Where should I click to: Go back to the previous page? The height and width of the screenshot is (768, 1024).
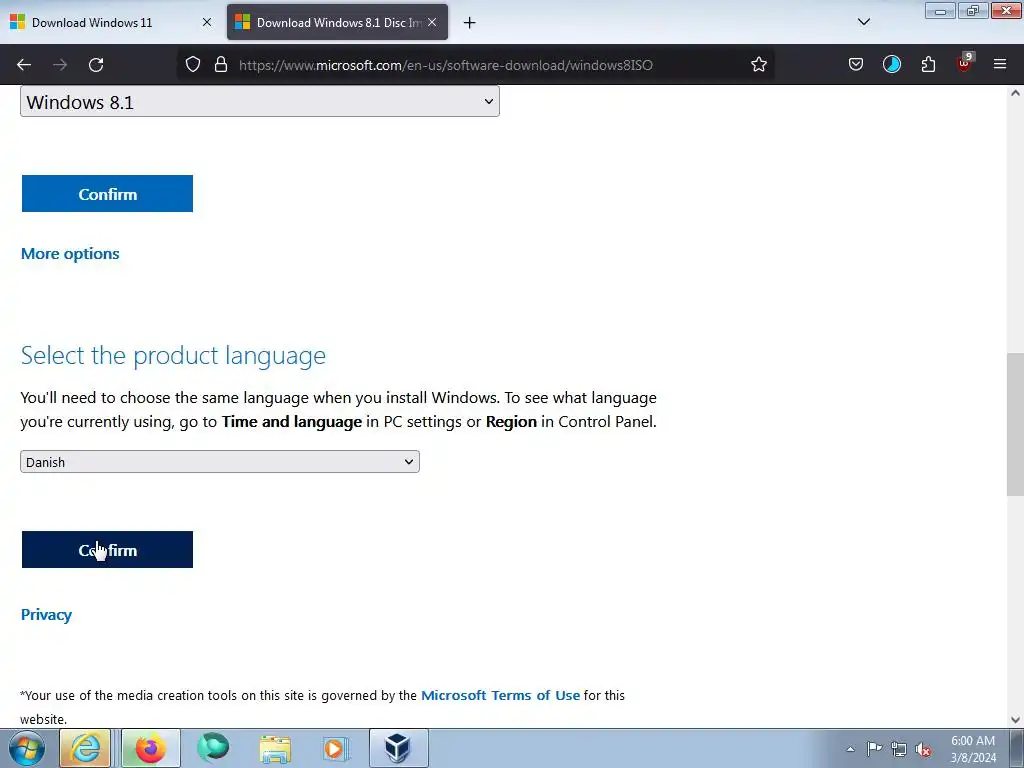coord(24,65)
